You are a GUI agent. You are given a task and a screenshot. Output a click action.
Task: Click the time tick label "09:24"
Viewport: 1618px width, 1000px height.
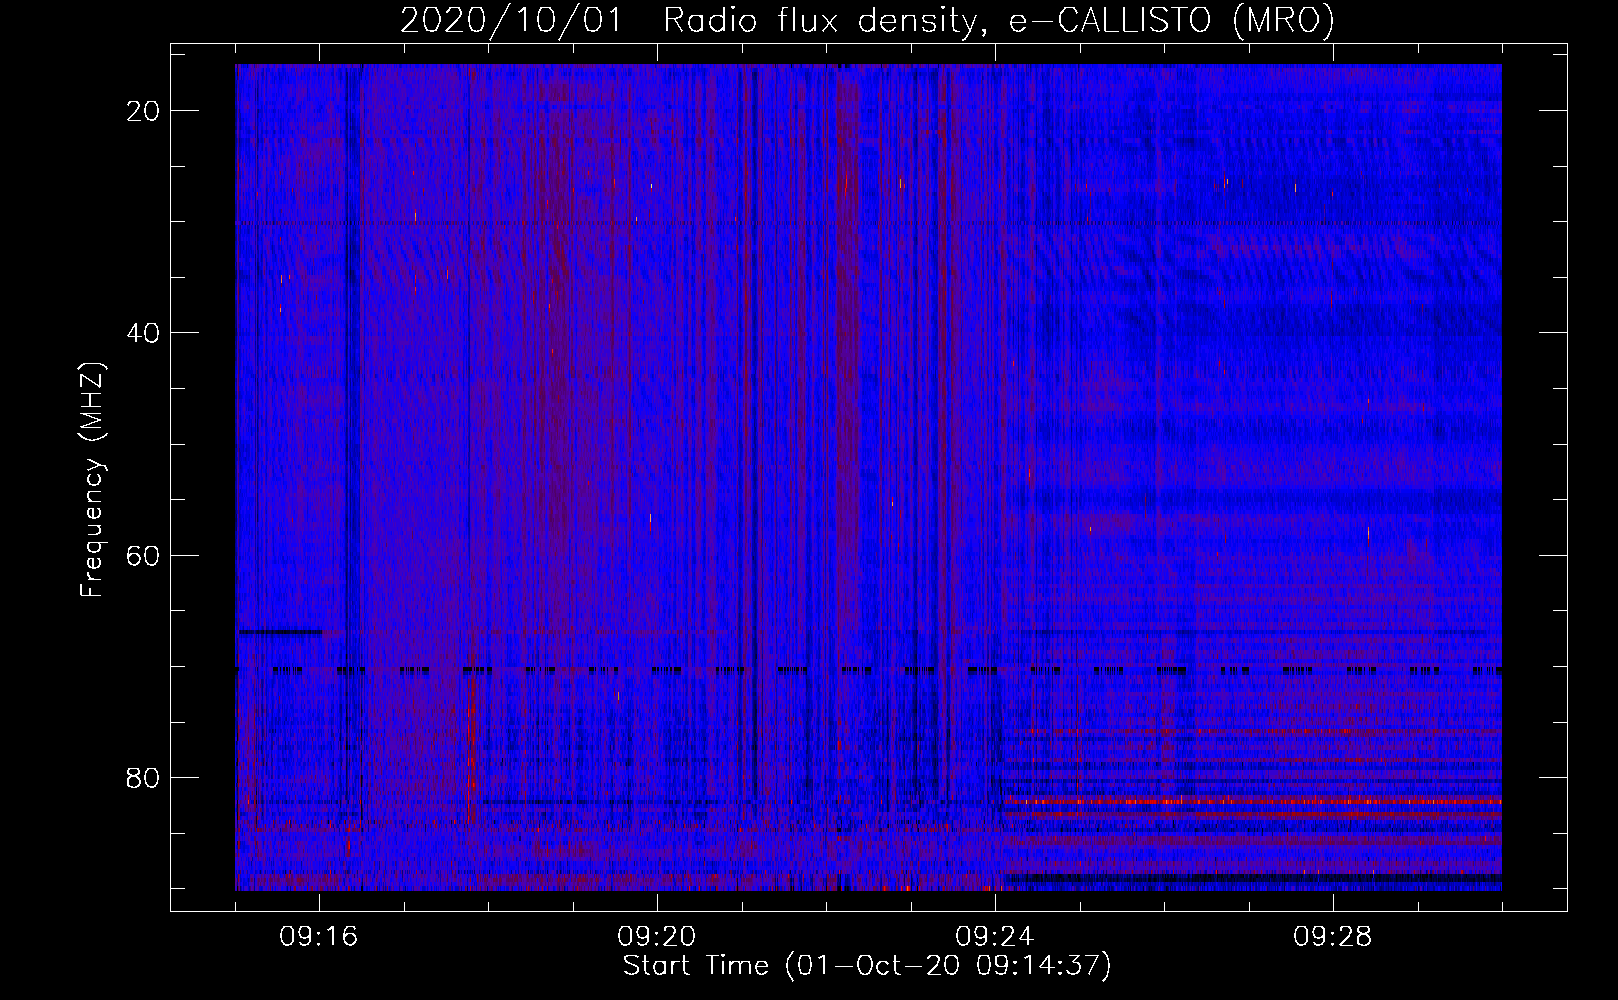(995, 937)
